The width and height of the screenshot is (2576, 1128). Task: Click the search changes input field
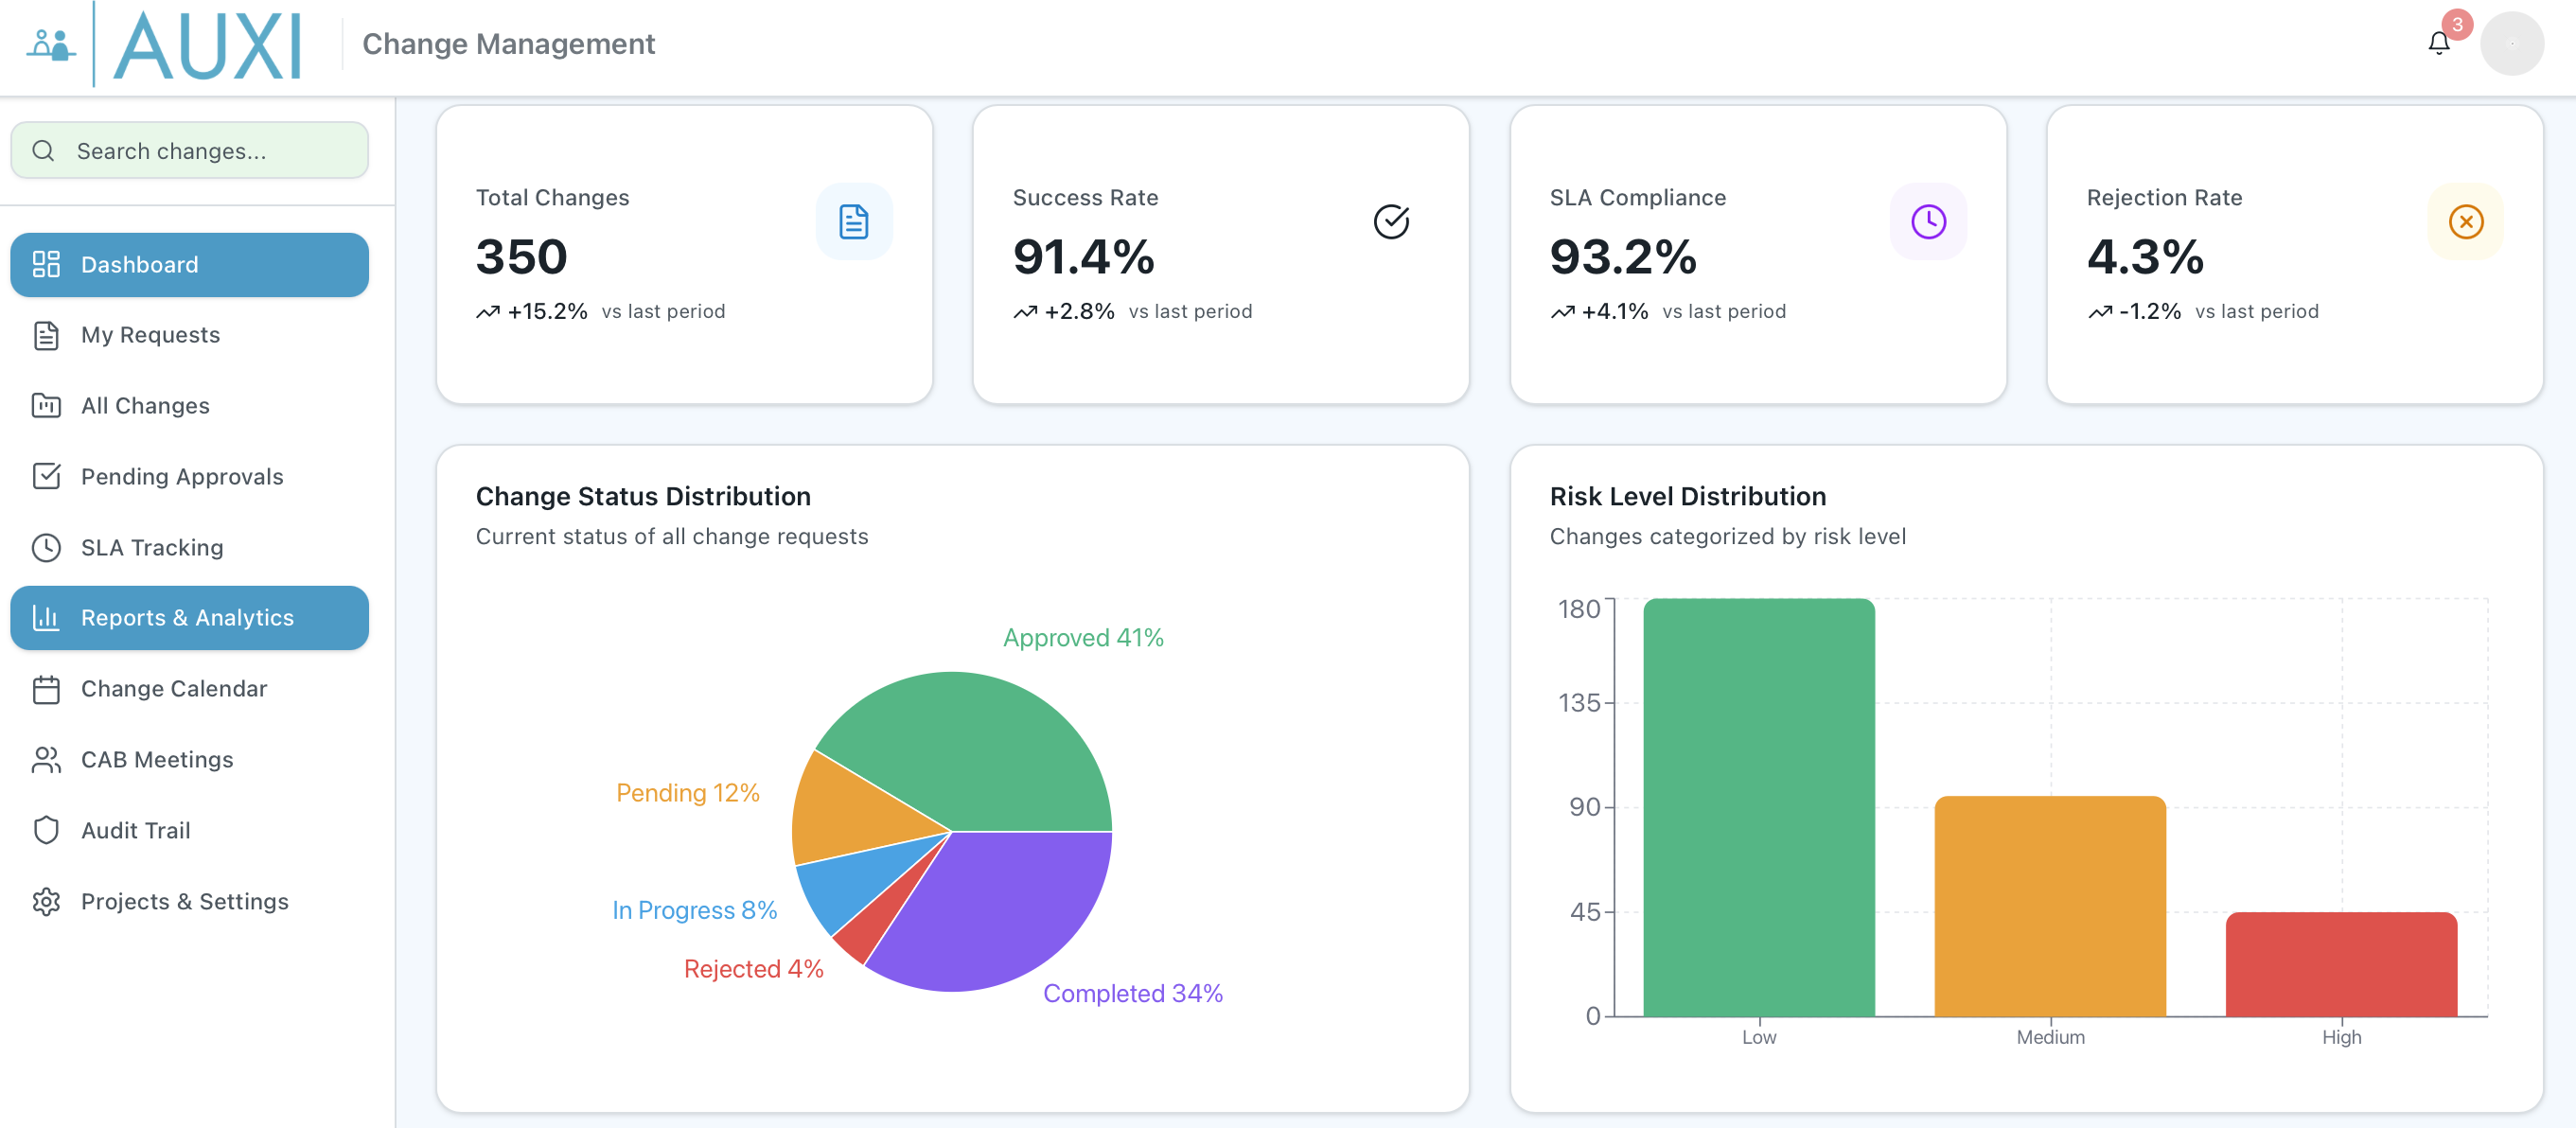click(189, 150)
